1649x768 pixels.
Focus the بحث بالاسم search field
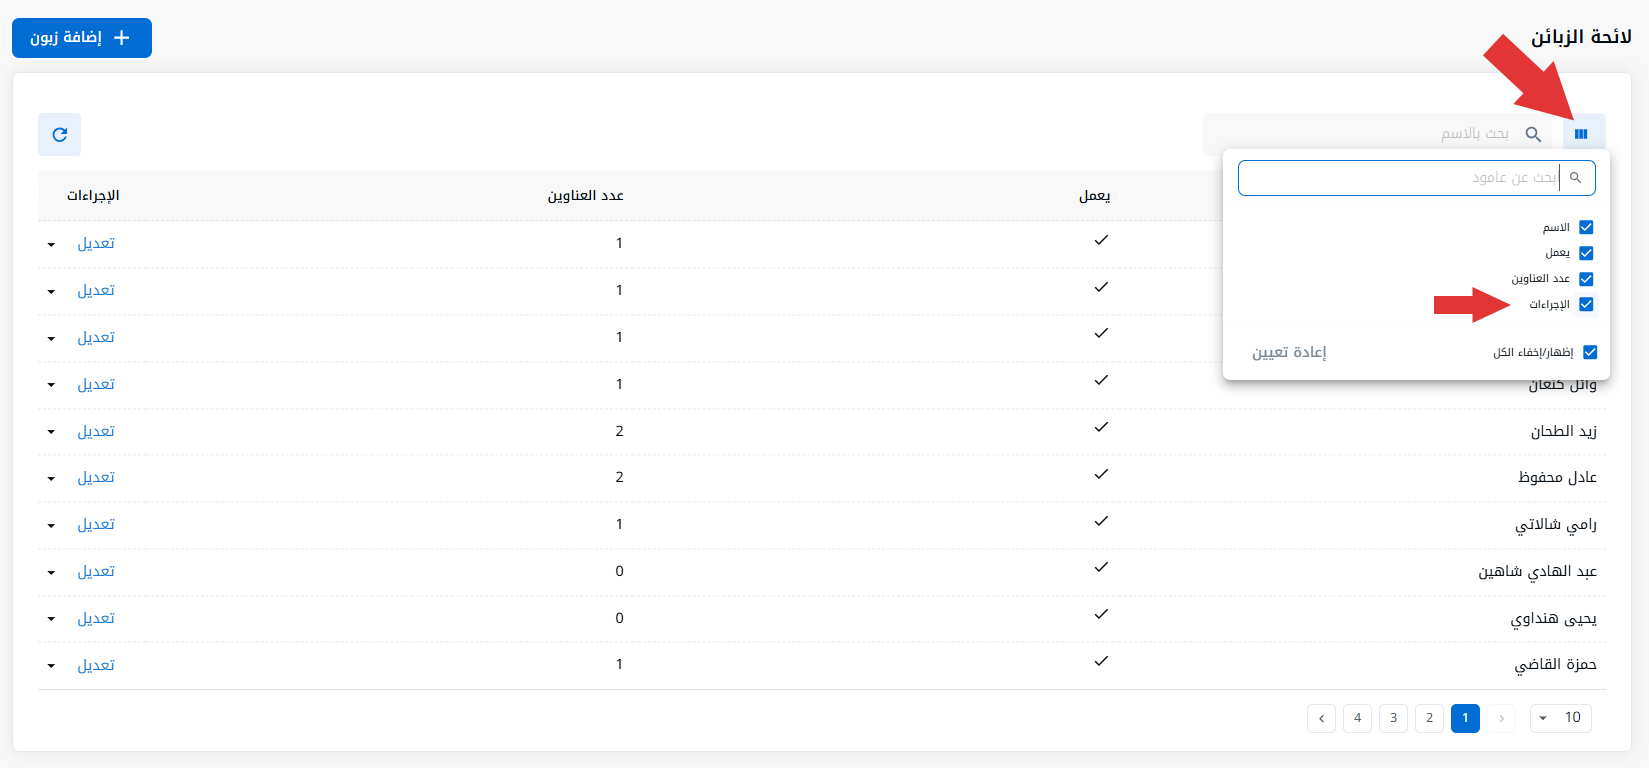[1378, 134]
